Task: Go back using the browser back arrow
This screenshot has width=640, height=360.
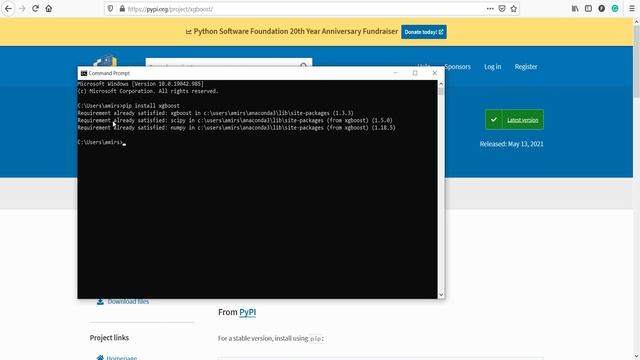Action: (8, 9)
